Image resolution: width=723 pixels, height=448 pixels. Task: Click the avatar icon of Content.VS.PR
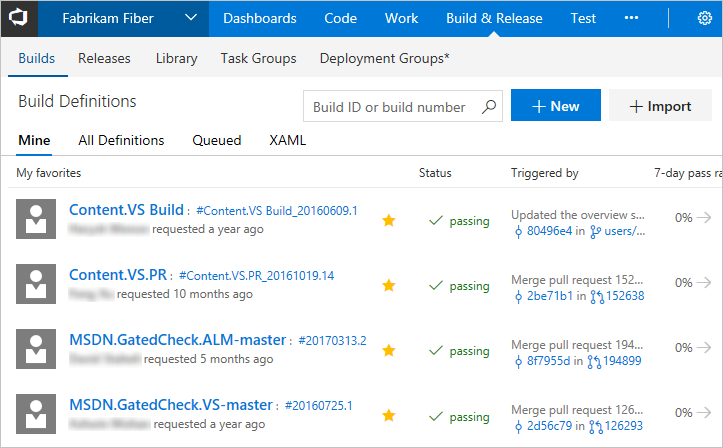pyautogui.click(x=36, y=284)
